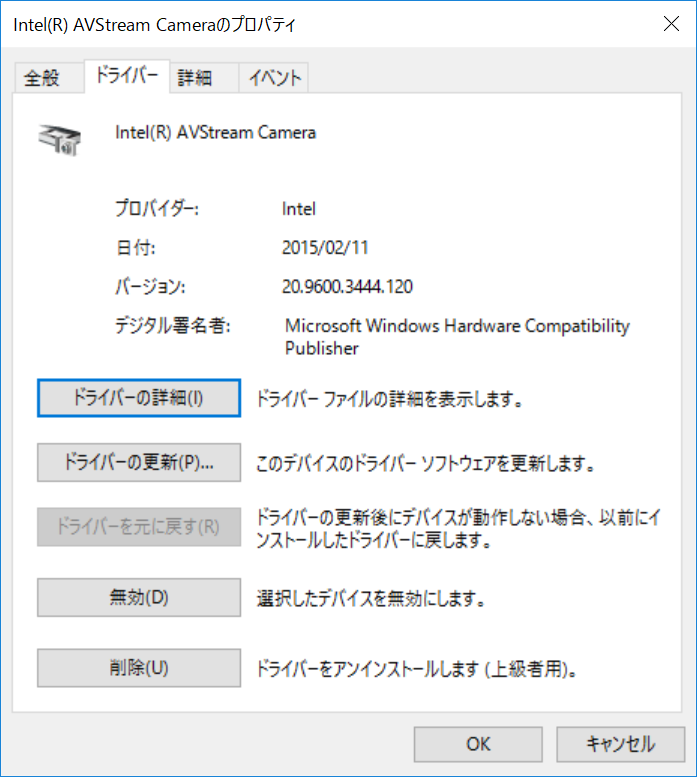Click device name Intel(R) AVStream Camera text
The height and width of the screenshot is (777, 697).
pos(215,133)
